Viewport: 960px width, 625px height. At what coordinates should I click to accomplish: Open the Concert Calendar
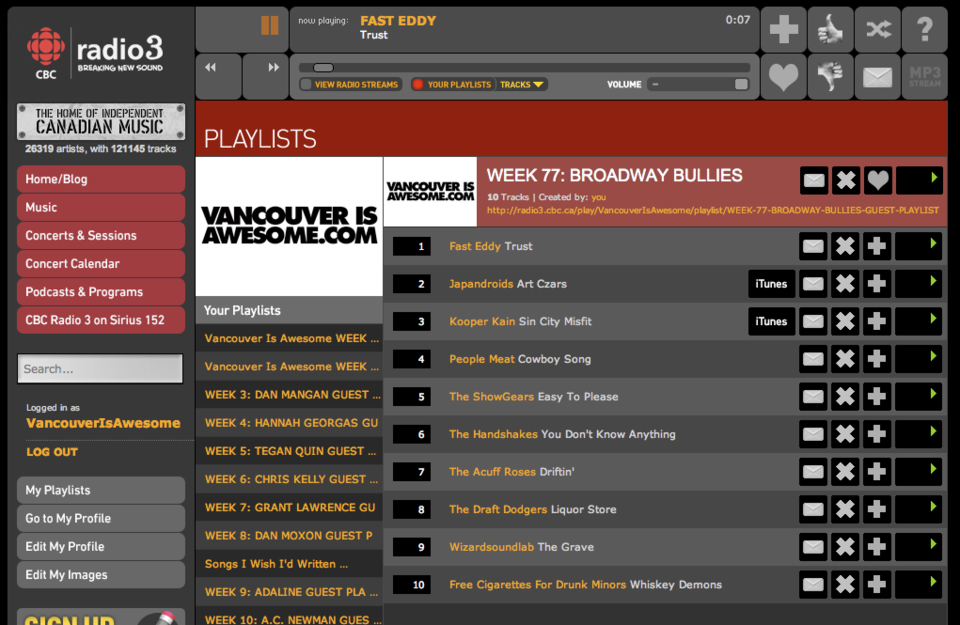[101, 264]
